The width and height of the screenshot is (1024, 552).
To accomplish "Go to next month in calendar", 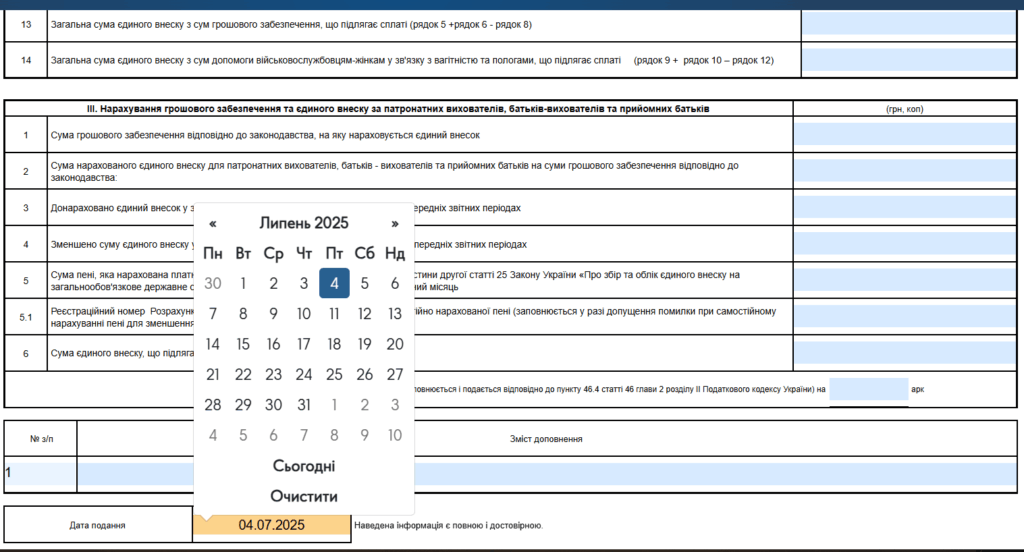I will point(394,223).
